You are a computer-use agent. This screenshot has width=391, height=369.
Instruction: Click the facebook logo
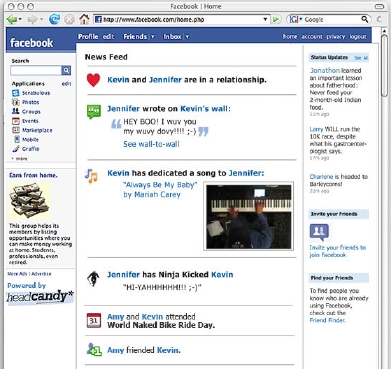(x=31, y=43)
